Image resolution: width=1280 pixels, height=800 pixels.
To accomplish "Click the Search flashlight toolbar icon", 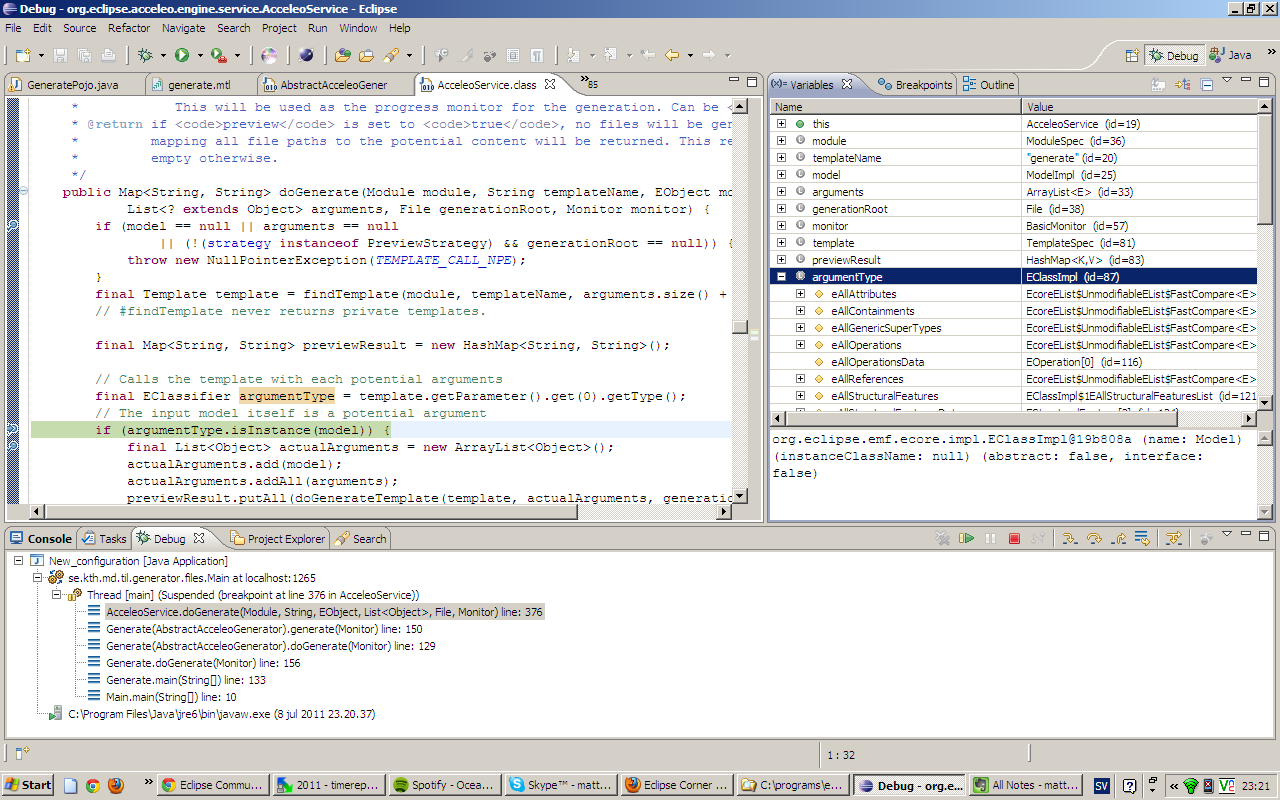I will click(x=391, y=55).
